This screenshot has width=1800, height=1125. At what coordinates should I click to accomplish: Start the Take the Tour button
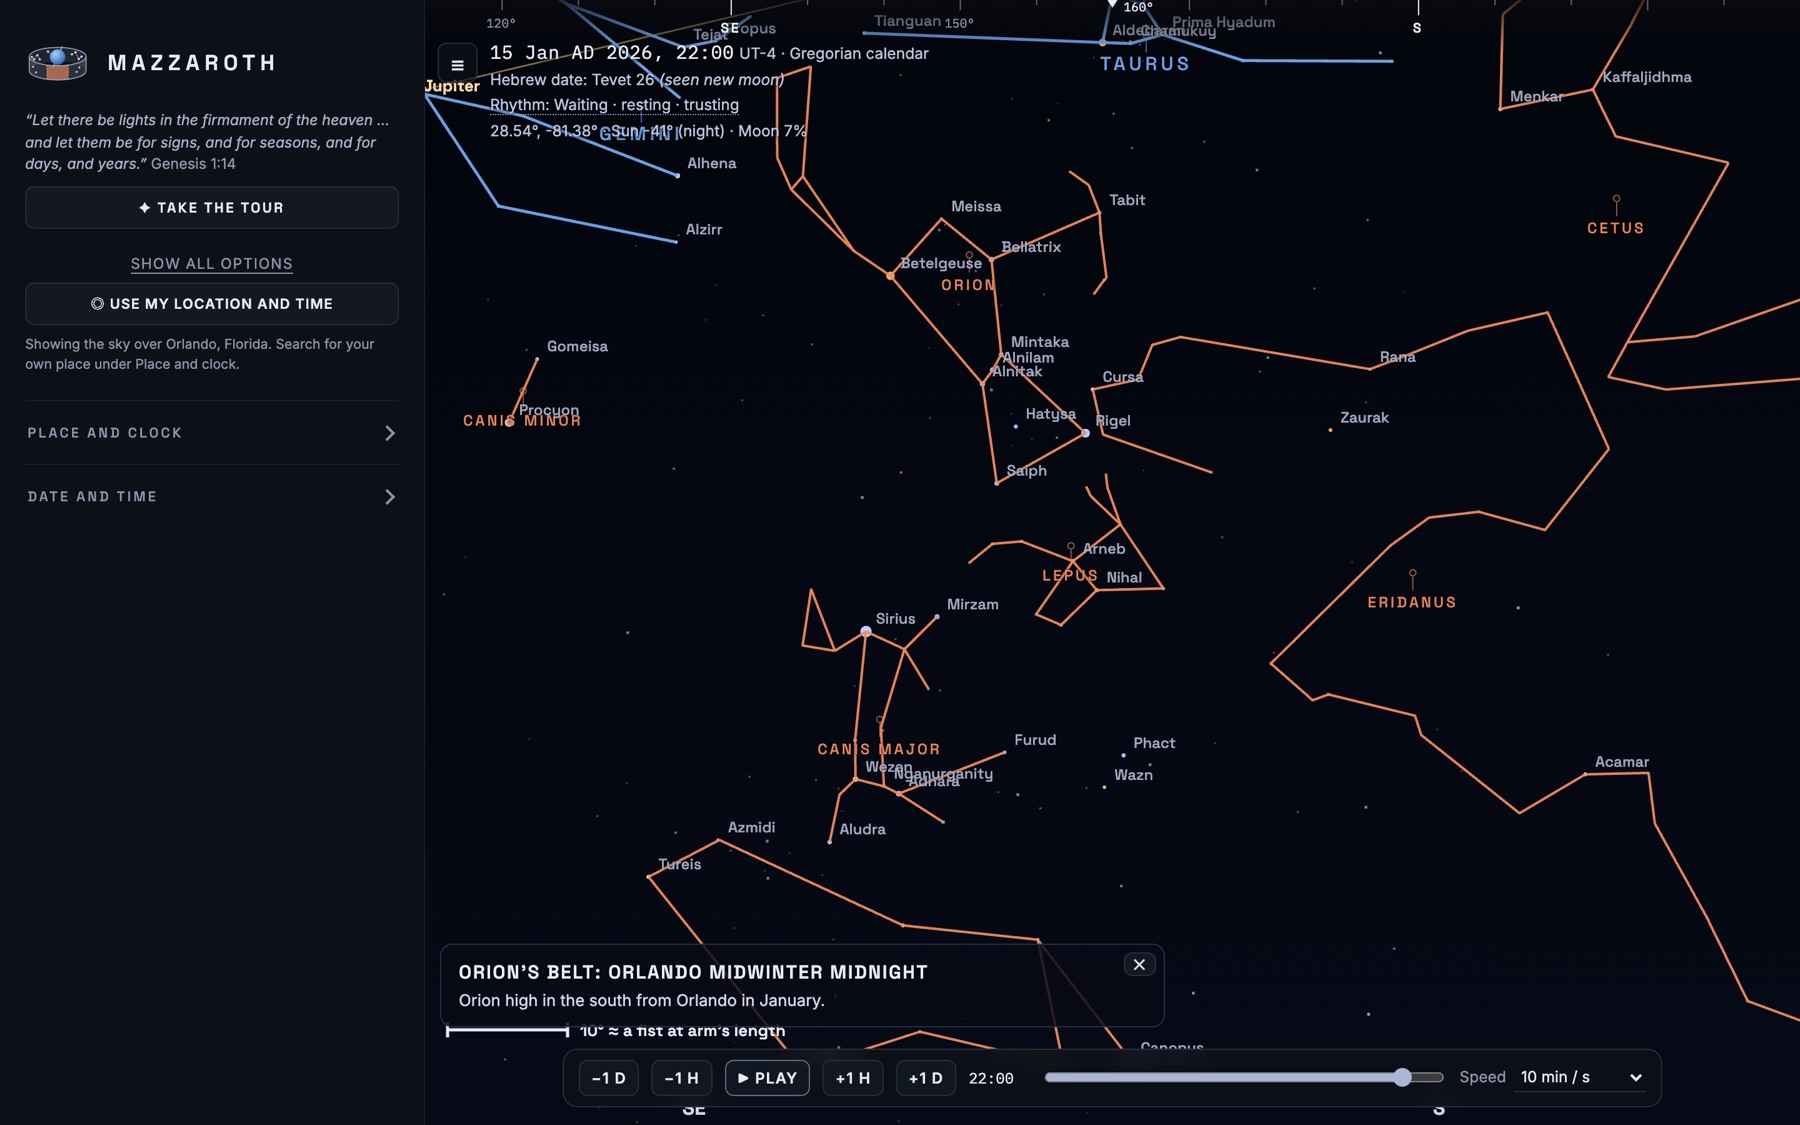click(212, 207)
